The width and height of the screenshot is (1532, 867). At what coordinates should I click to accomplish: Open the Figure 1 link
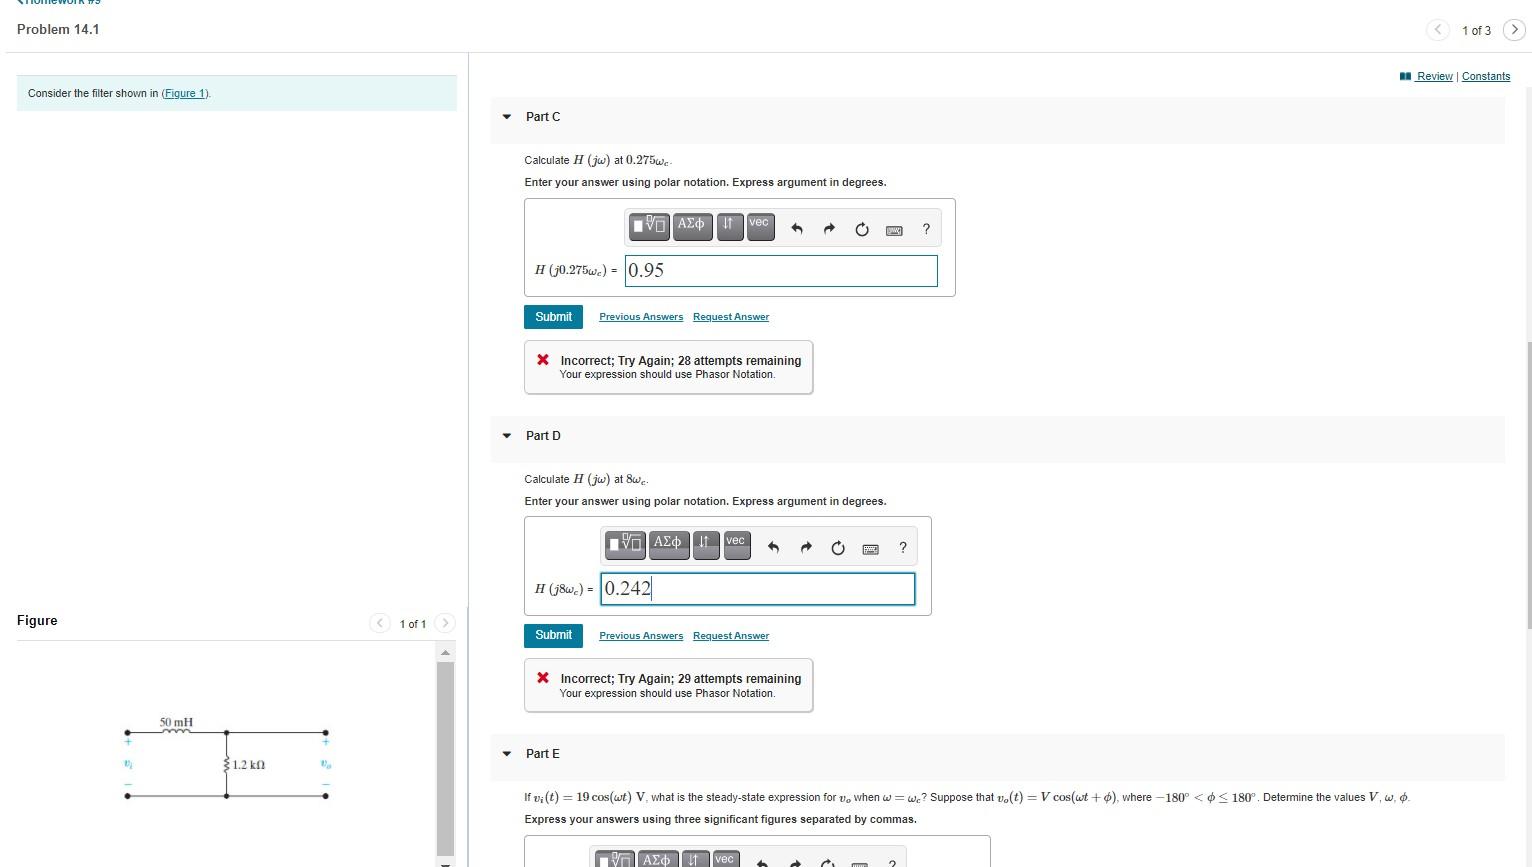point(185,93)
